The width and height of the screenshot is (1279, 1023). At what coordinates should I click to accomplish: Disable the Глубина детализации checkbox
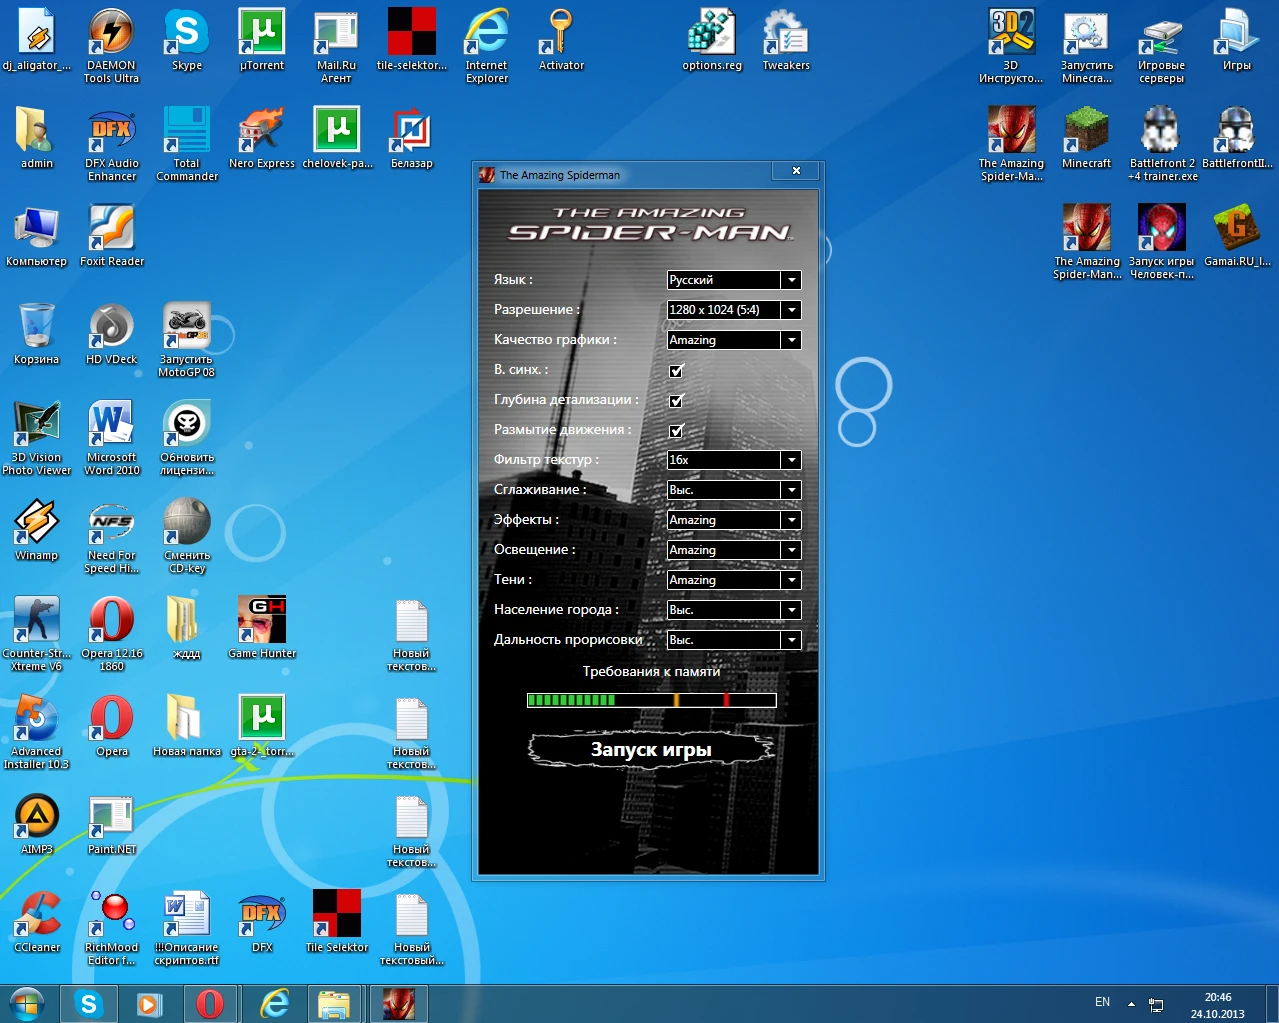coord(676,401)
